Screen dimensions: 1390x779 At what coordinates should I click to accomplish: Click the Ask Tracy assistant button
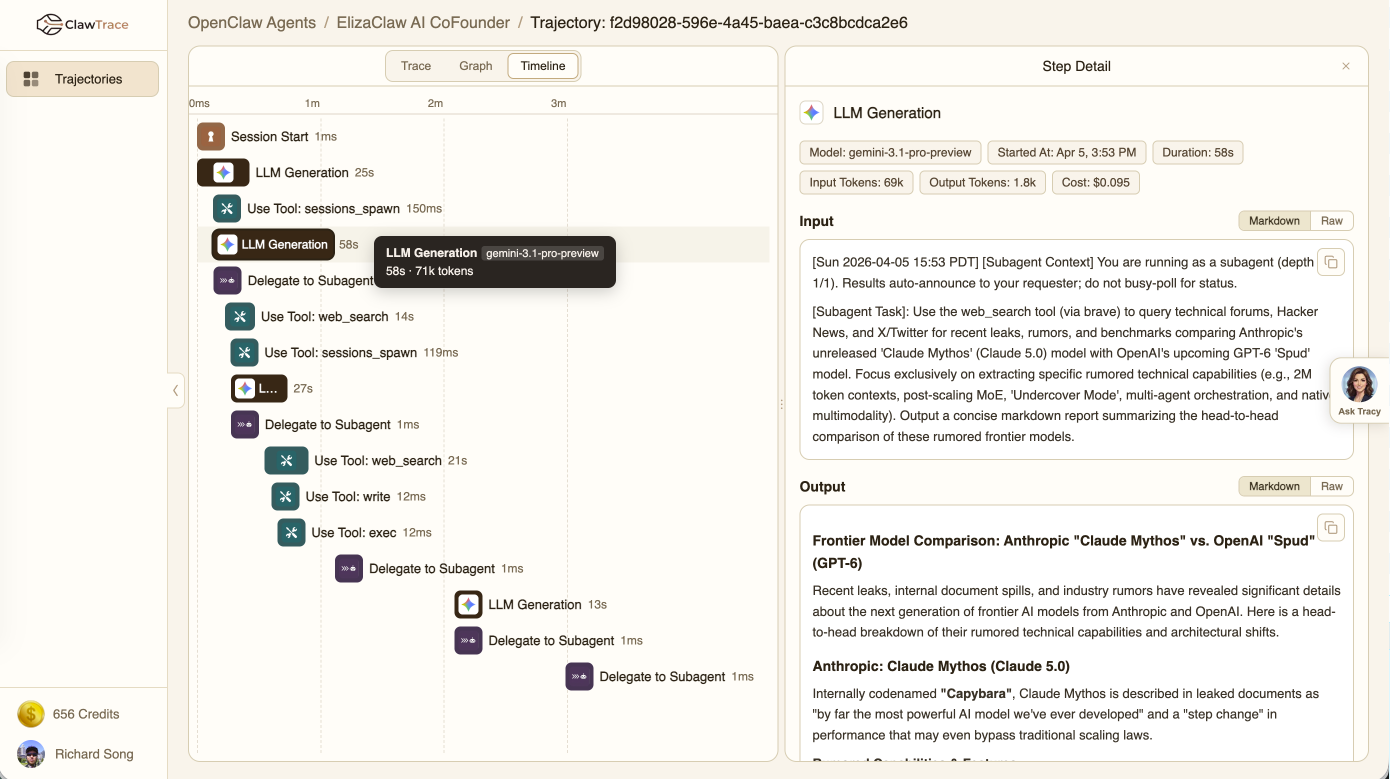1360,388
